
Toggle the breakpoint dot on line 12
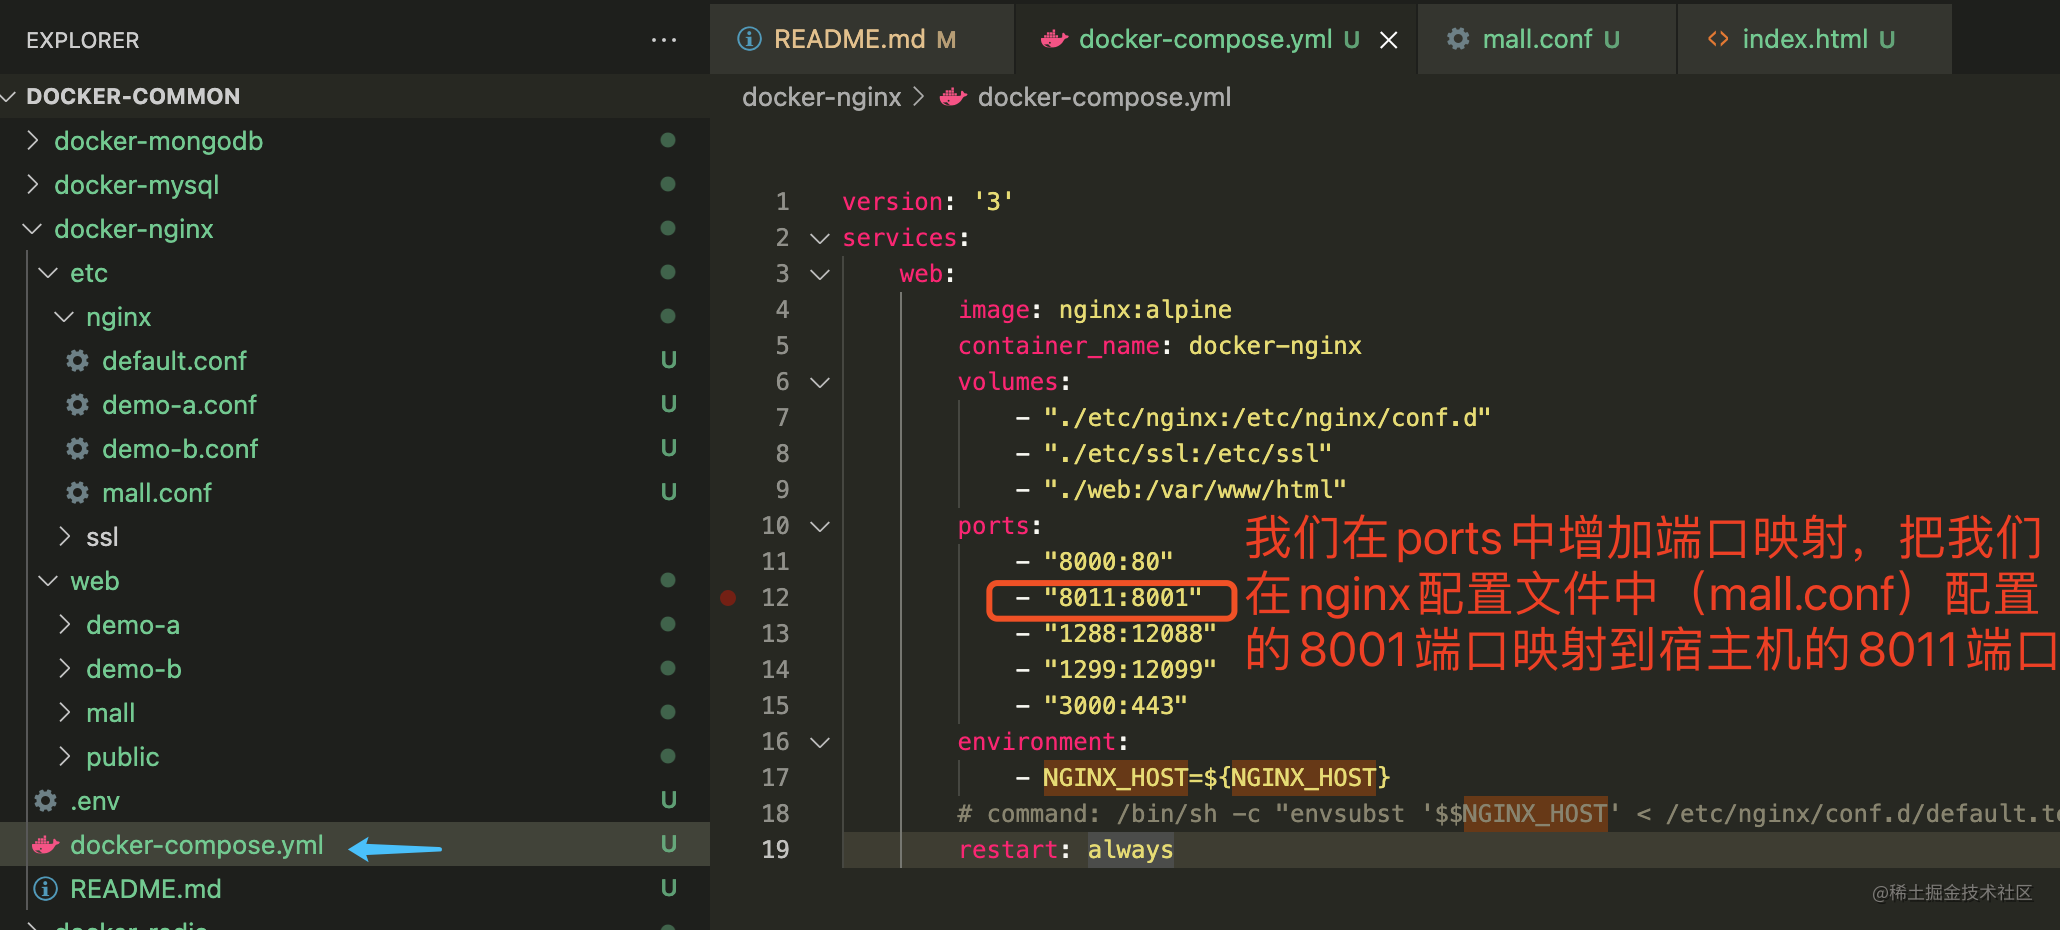tap(728, 598)
